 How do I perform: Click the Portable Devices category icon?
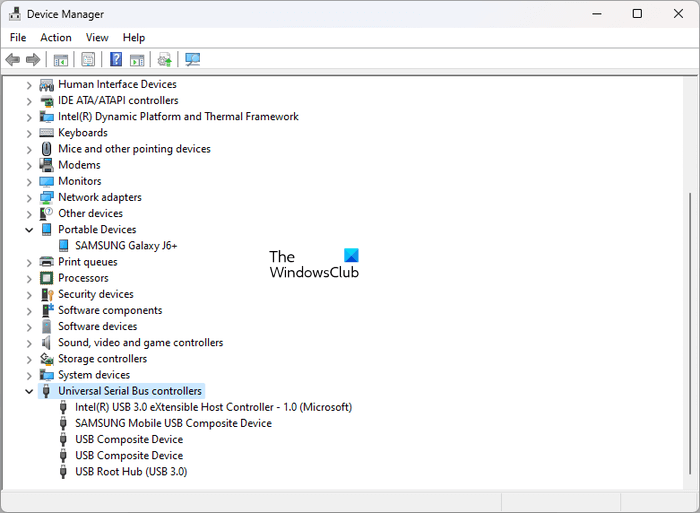pyautogui.click(x=46, y=229)
